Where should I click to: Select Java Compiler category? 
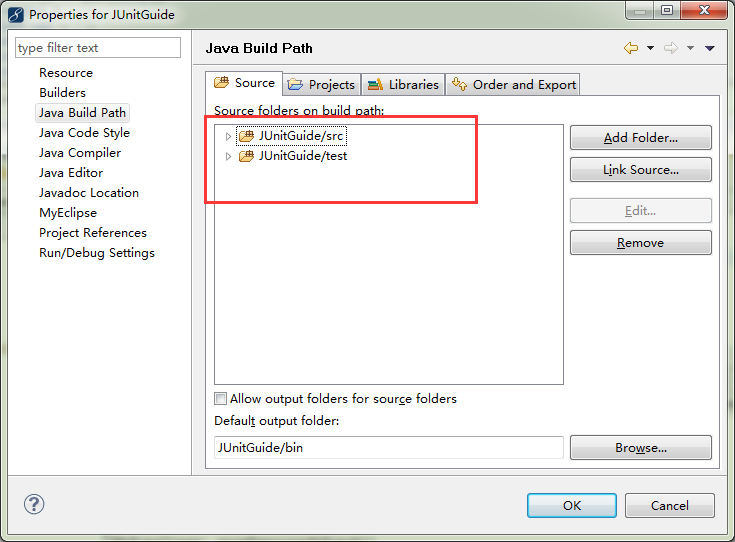point(80,153)
